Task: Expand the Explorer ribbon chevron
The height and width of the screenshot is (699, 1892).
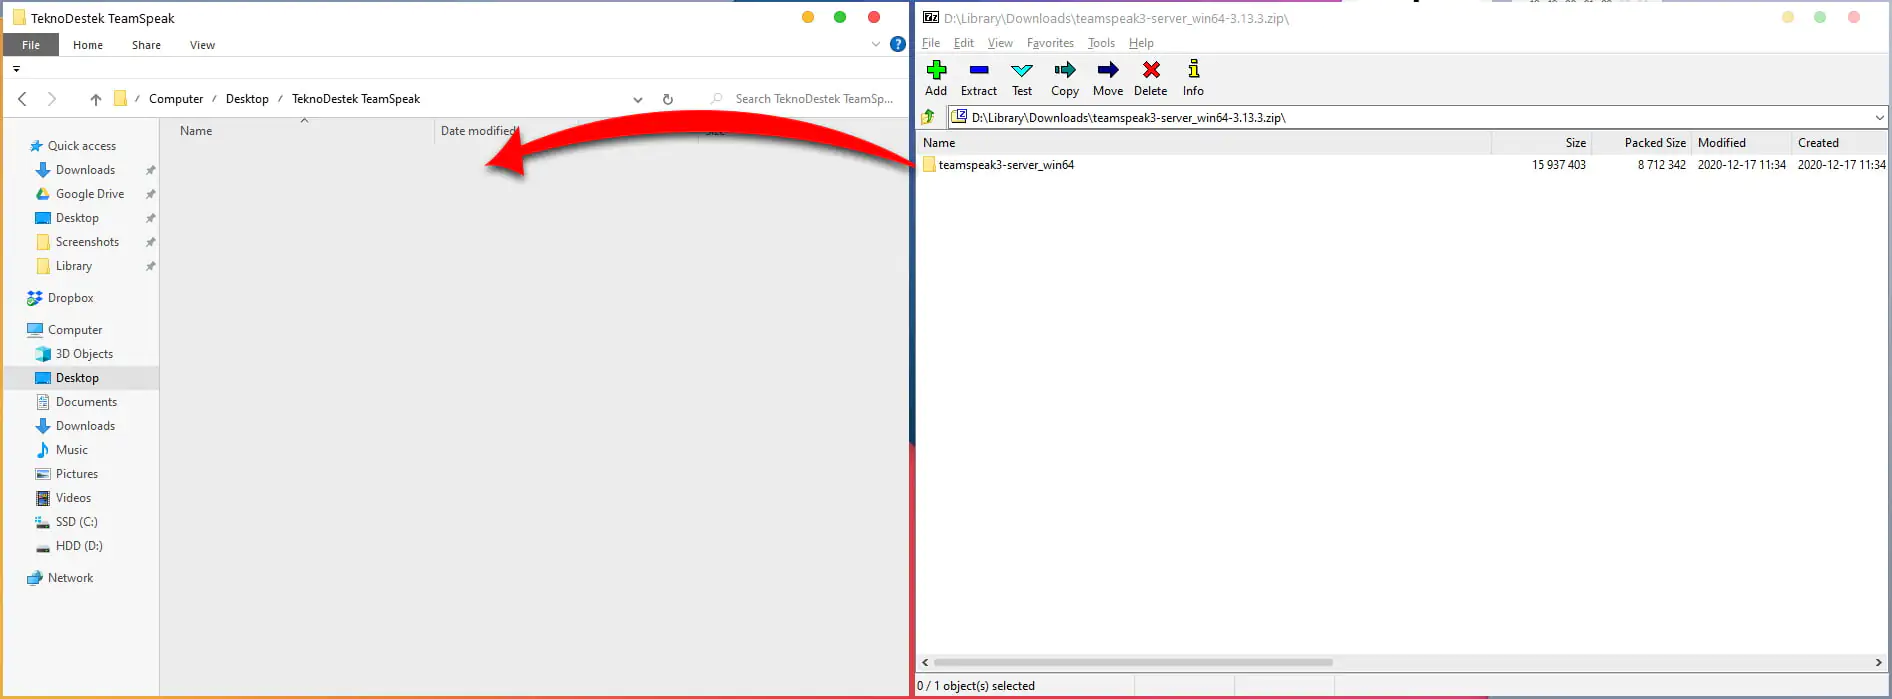Action: pyautogui.click(x=876, y=44)
